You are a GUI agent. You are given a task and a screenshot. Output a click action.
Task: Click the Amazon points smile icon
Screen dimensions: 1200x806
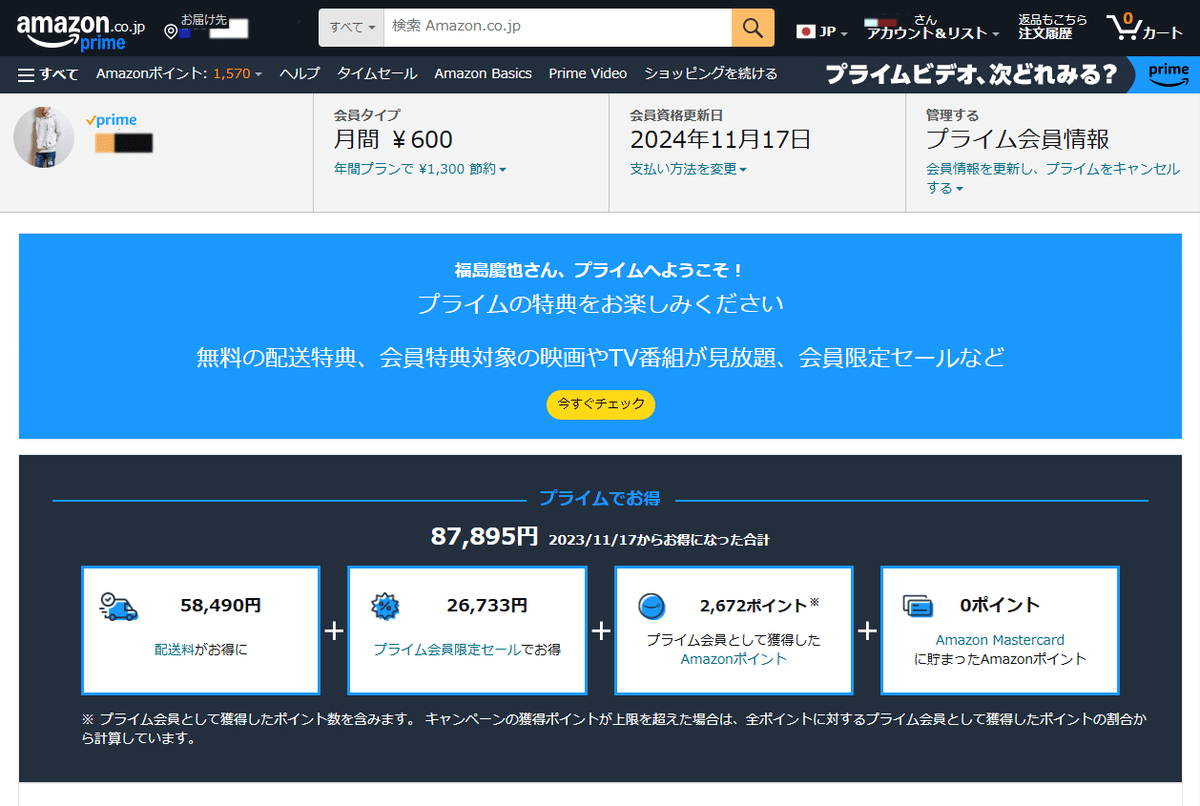point(653,604)
